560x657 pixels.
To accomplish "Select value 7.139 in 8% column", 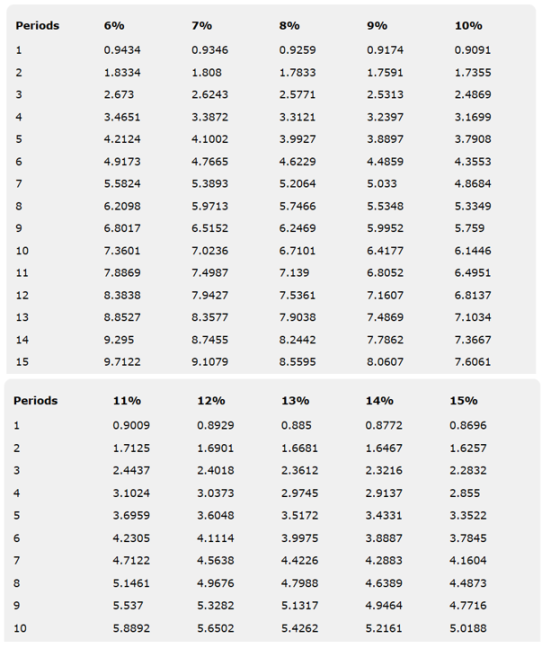I will (294, 273).
